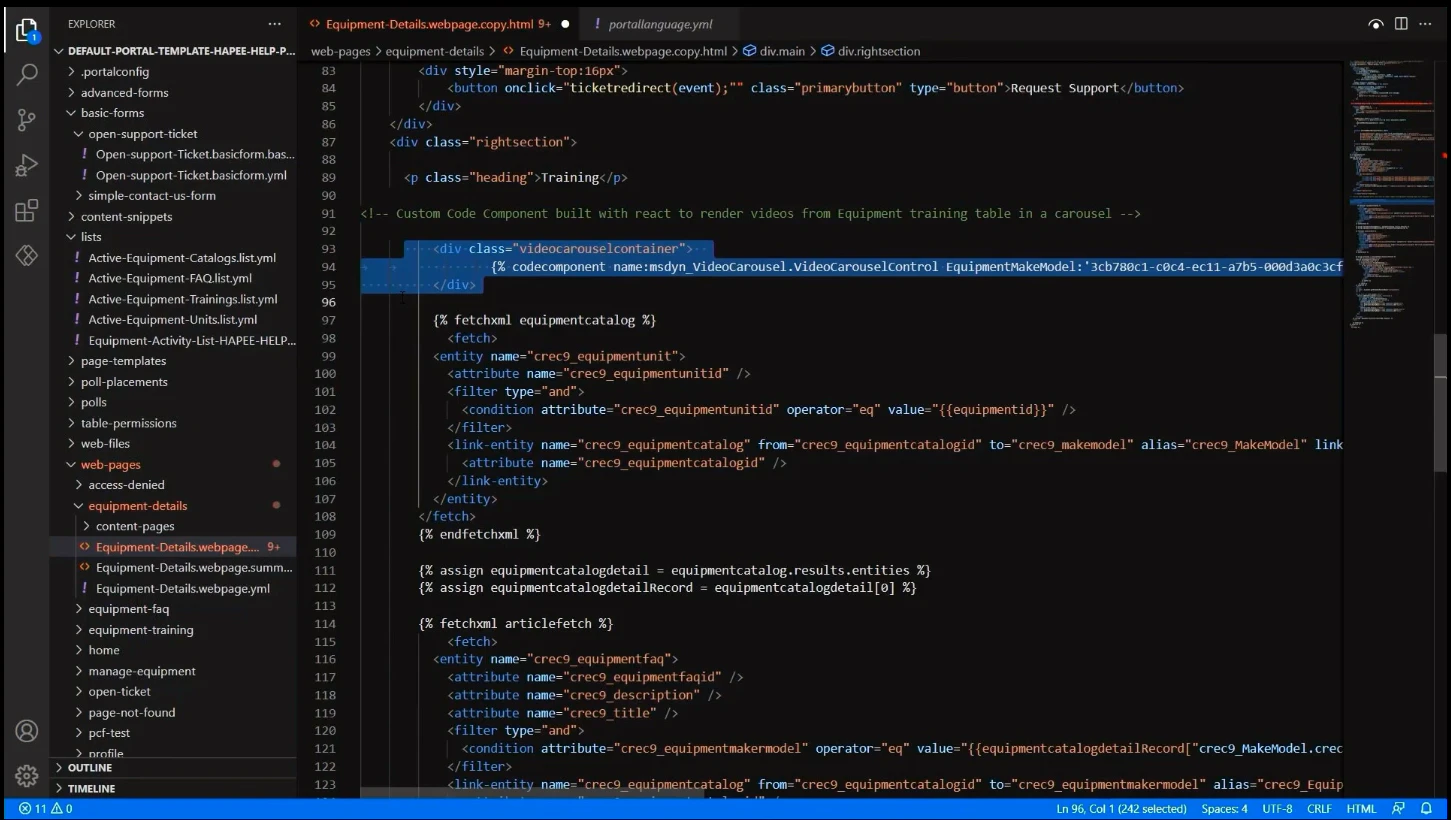The image size is (1451, 820).
Task: Select Equipment-Details.webpage.copy.html editor tab
Action: tap(430, 24)
